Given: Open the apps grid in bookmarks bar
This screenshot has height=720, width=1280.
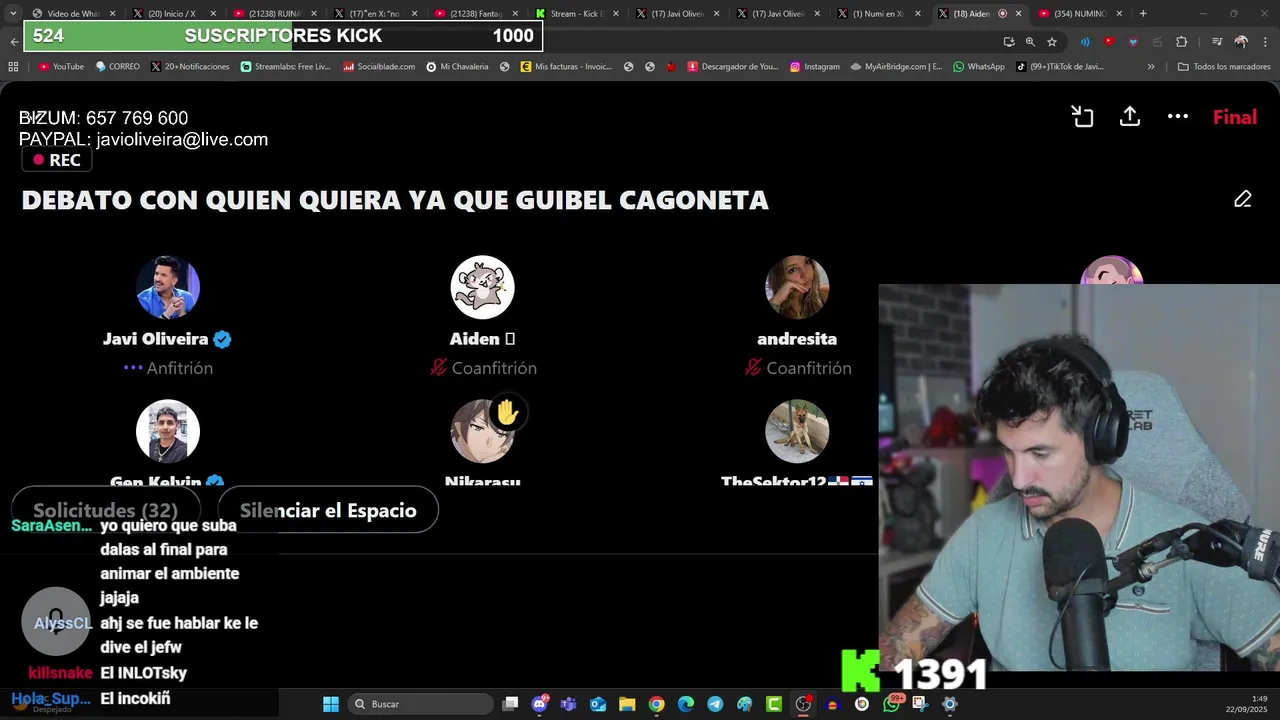Looking at the screenshot, I should click(x=13, y=66).
